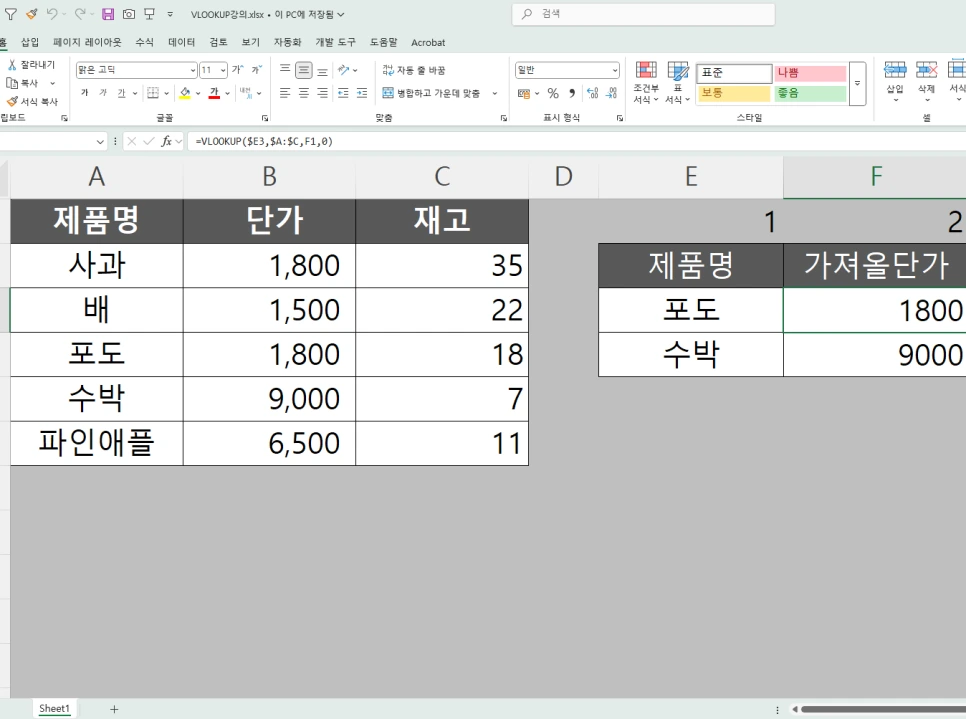
Task: Toggle bottom vertical alignment
Action: click(322, 70)
